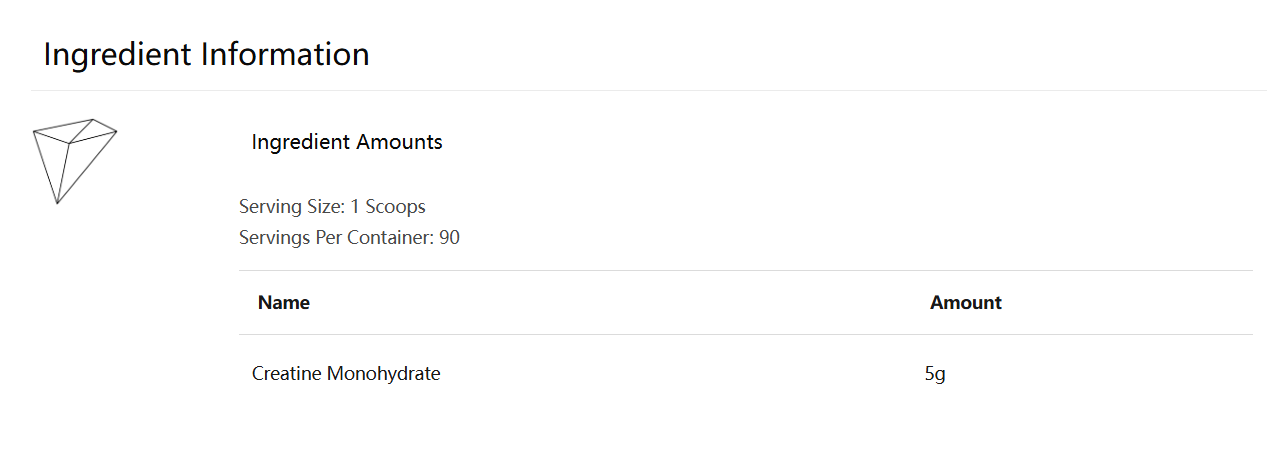Click the 'Servings Per Container' label
1267x472 pixels.
click(x=336, y=238)
